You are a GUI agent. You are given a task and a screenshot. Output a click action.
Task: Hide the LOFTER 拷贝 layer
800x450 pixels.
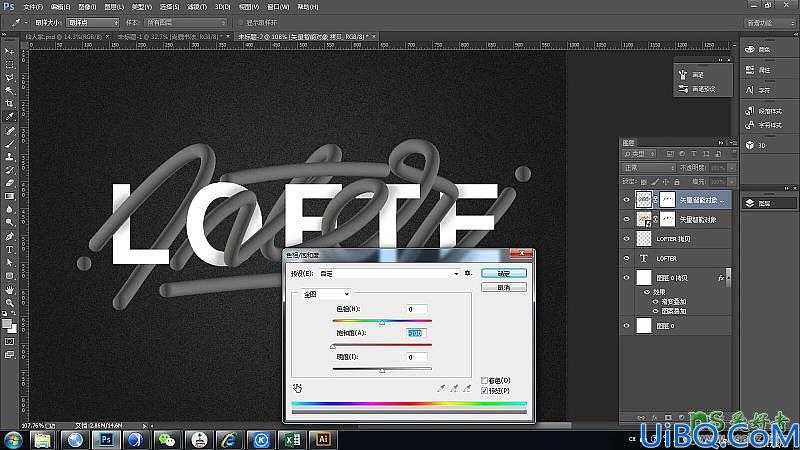click(627, 239)
